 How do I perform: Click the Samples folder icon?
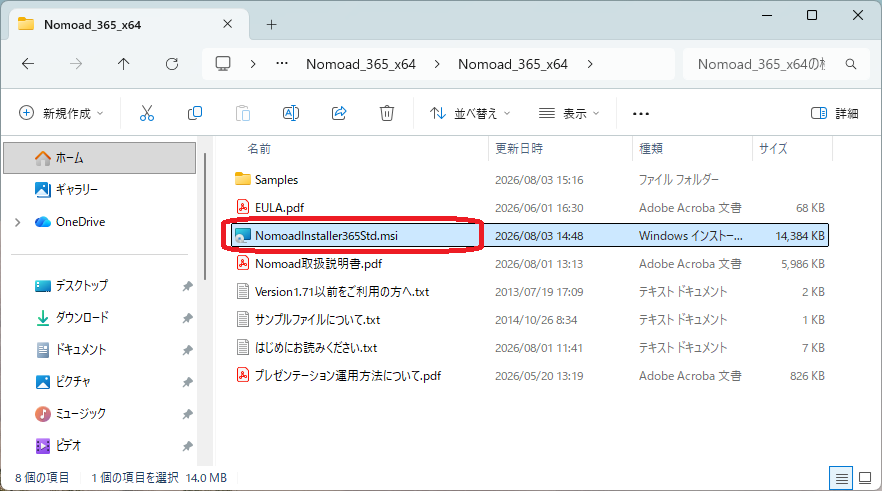(242, 179)
